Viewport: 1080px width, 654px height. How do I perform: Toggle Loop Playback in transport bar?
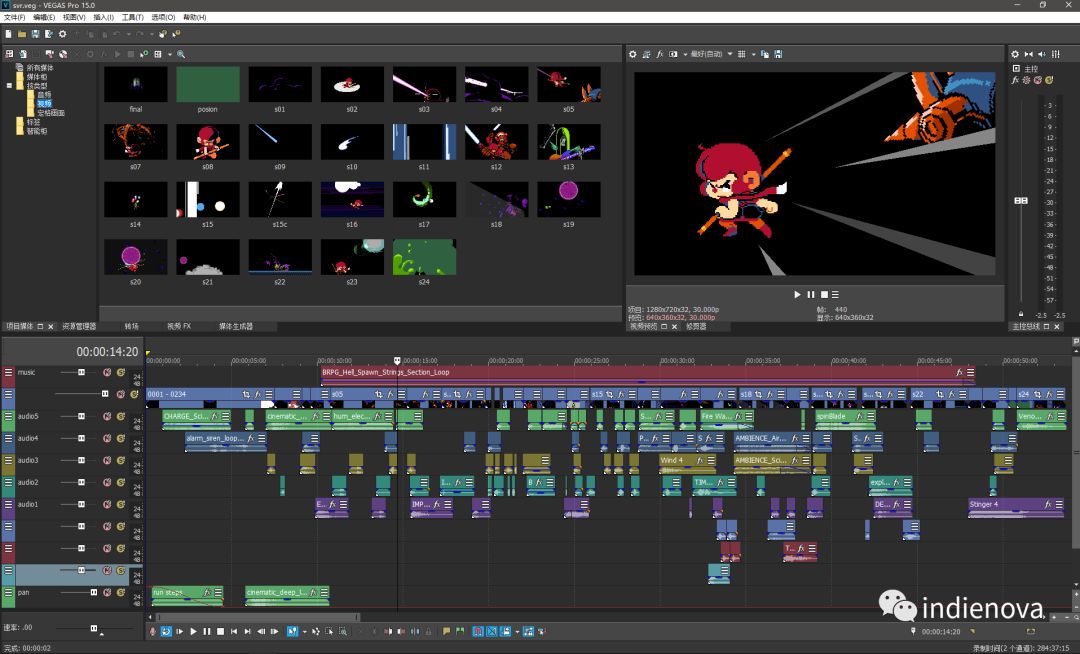point(166,631)
